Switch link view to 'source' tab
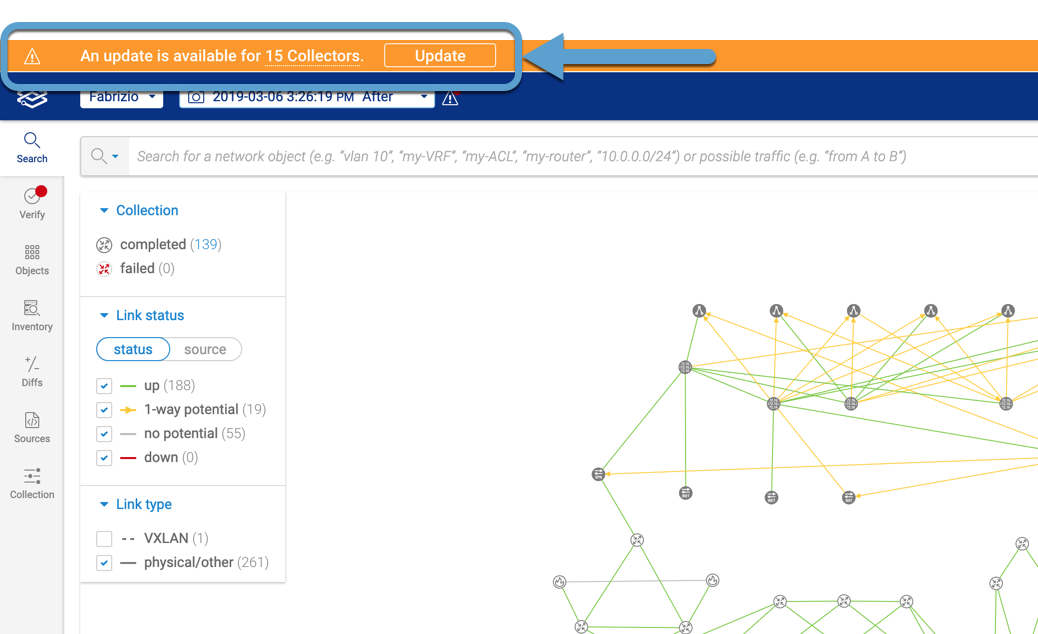Screen dimensions: 1038x634 (x=205, y=350)
